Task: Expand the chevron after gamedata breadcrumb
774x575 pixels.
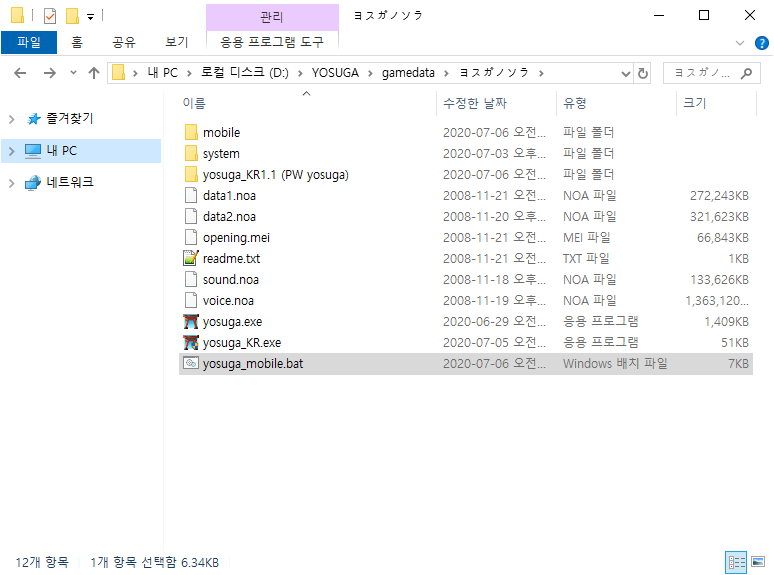Action: 446,74
